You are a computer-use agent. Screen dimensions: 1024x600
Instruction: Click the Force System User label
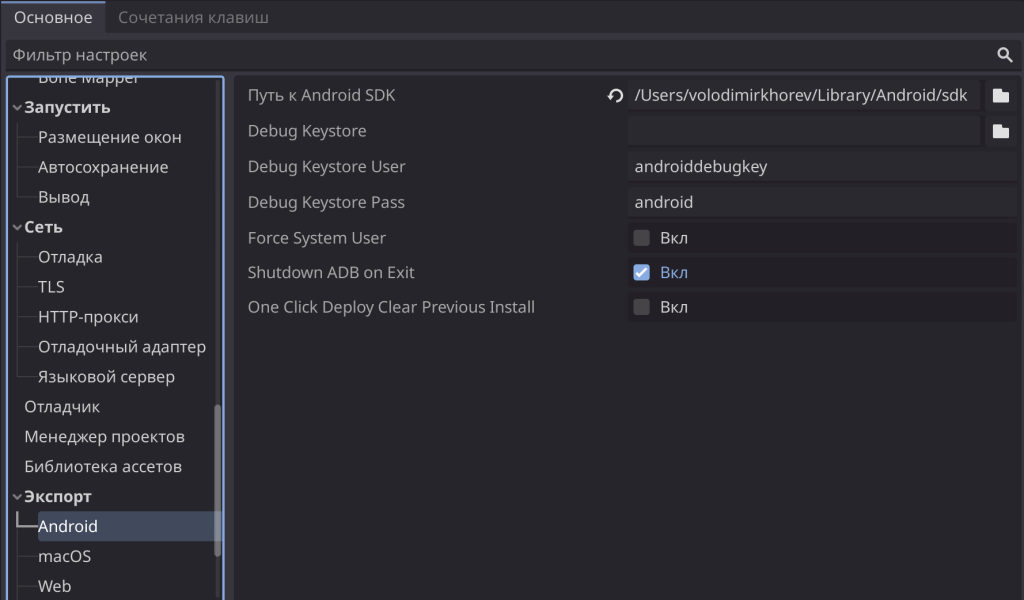pos(317,238)
